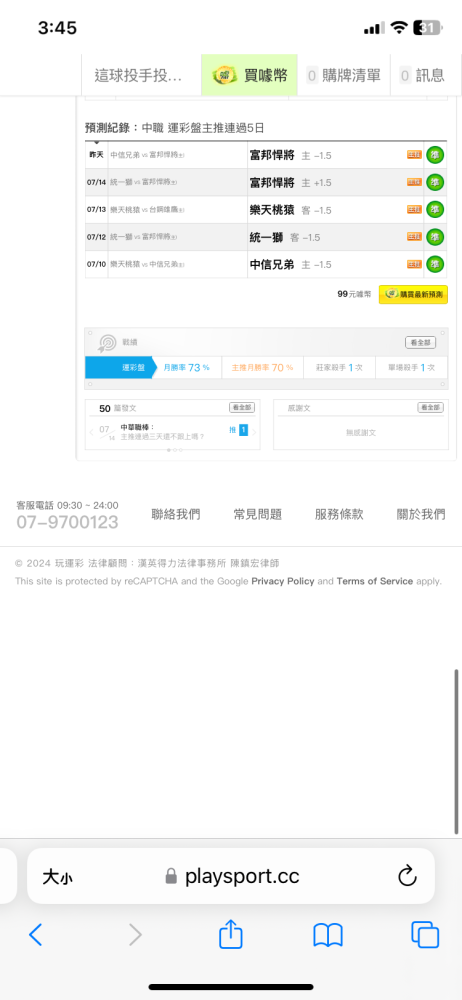462x1000 pixels.
Task: Click 看全部 in the 篇發文 box
Action: click(x=242, y=408)
